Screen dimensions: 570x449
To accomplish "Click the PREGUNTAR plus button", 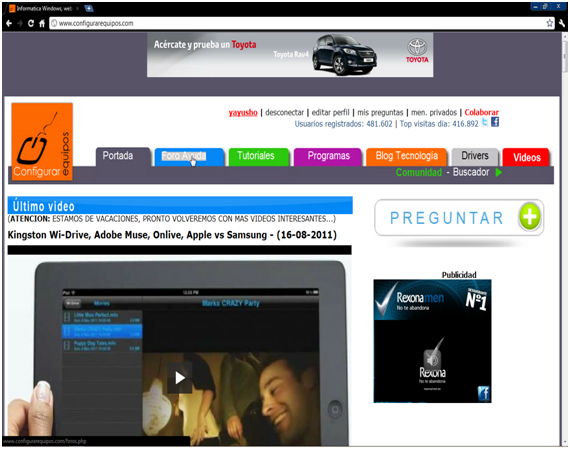I will tap(530, 217).
